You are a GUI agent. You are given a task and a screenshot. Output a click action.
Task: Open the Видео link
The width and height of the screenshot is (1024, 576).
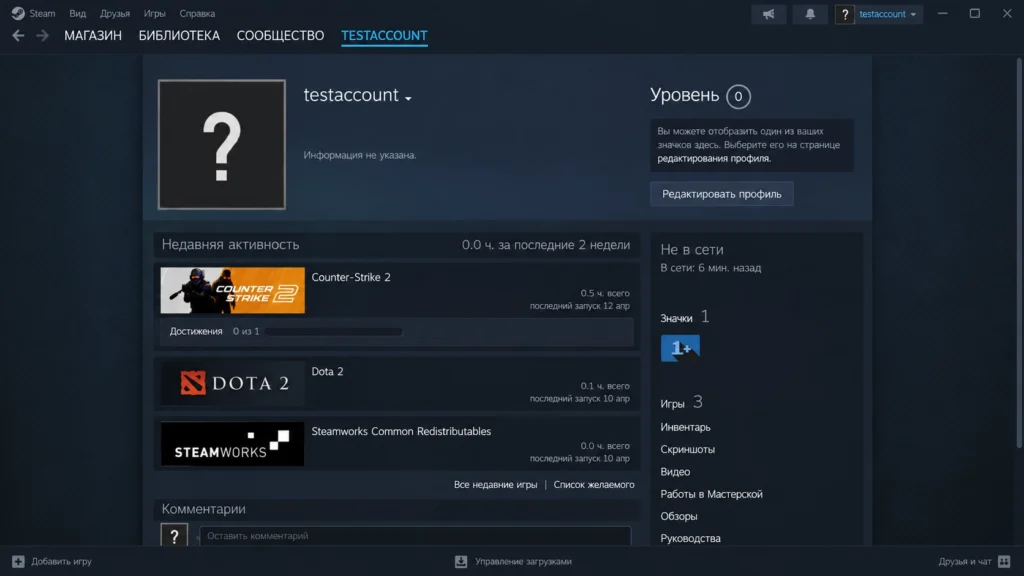[675, 472]
